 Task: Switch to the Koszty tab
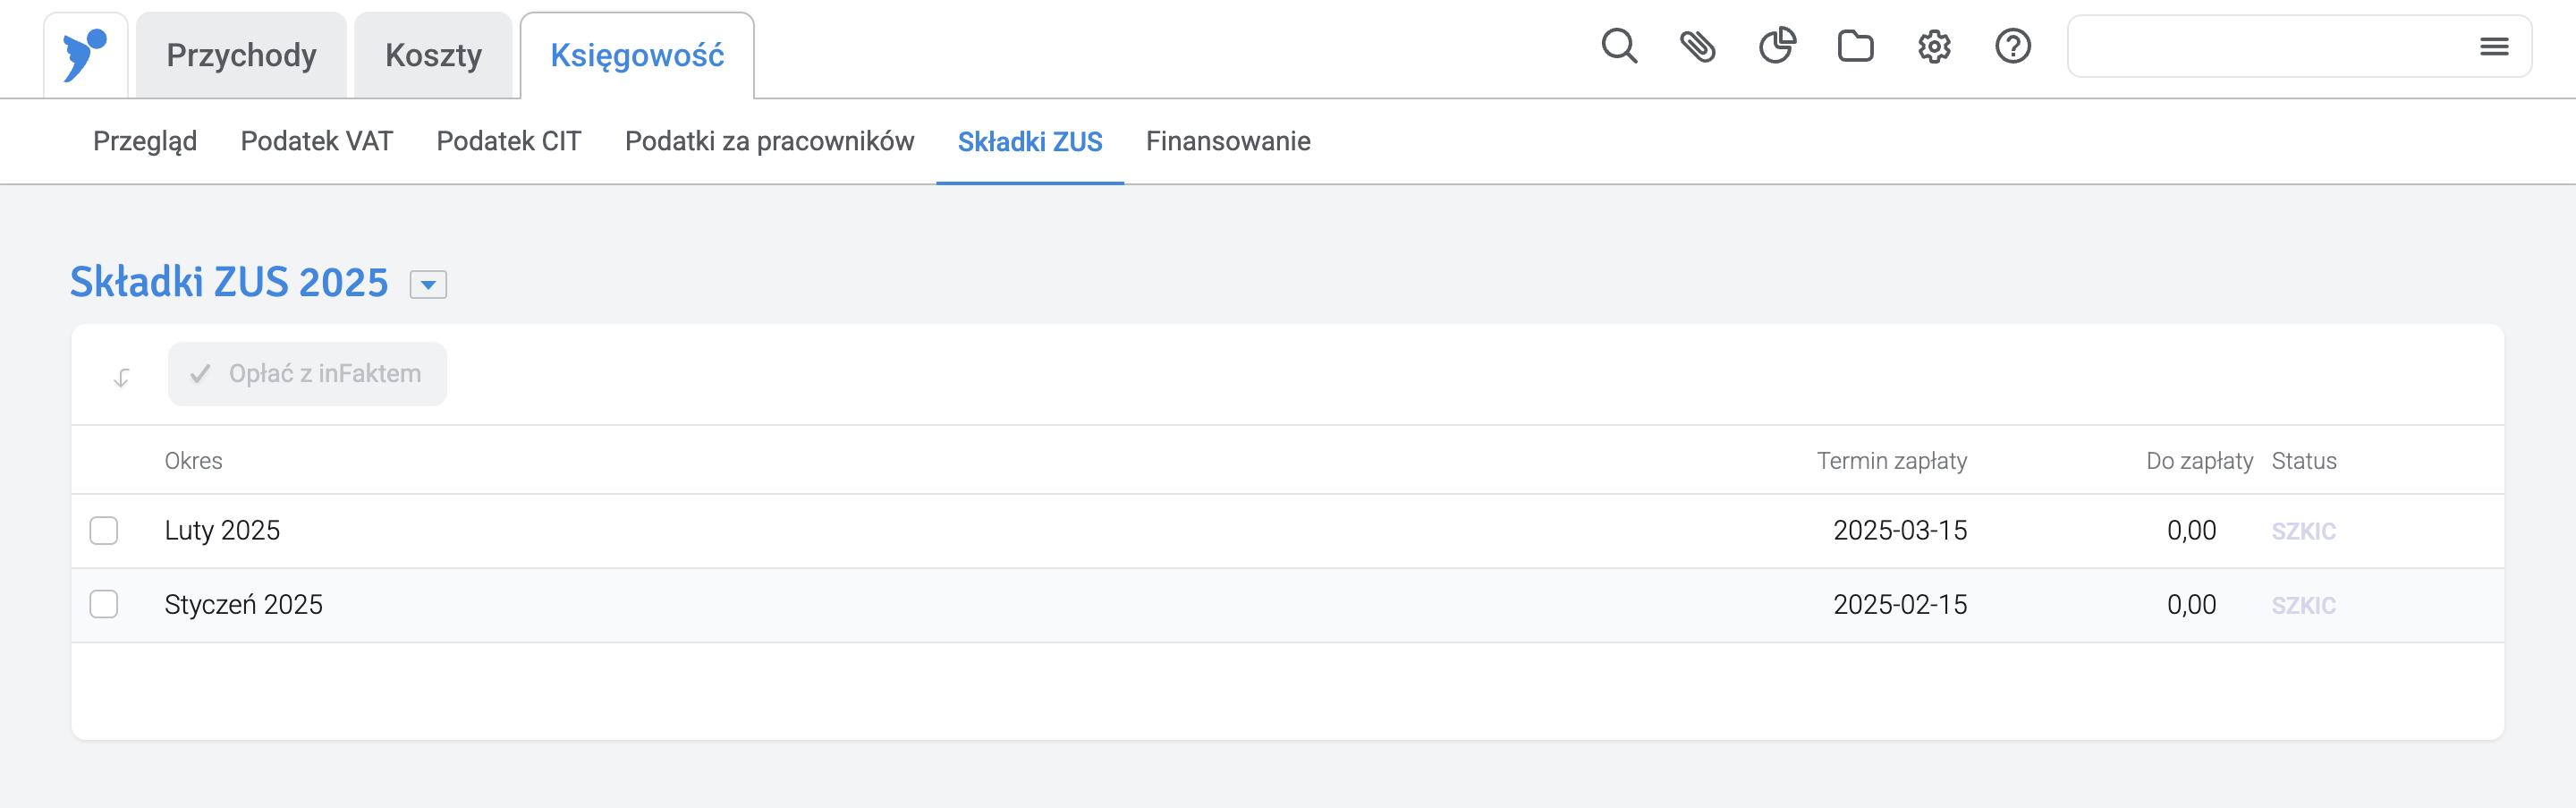coord(433,55)
